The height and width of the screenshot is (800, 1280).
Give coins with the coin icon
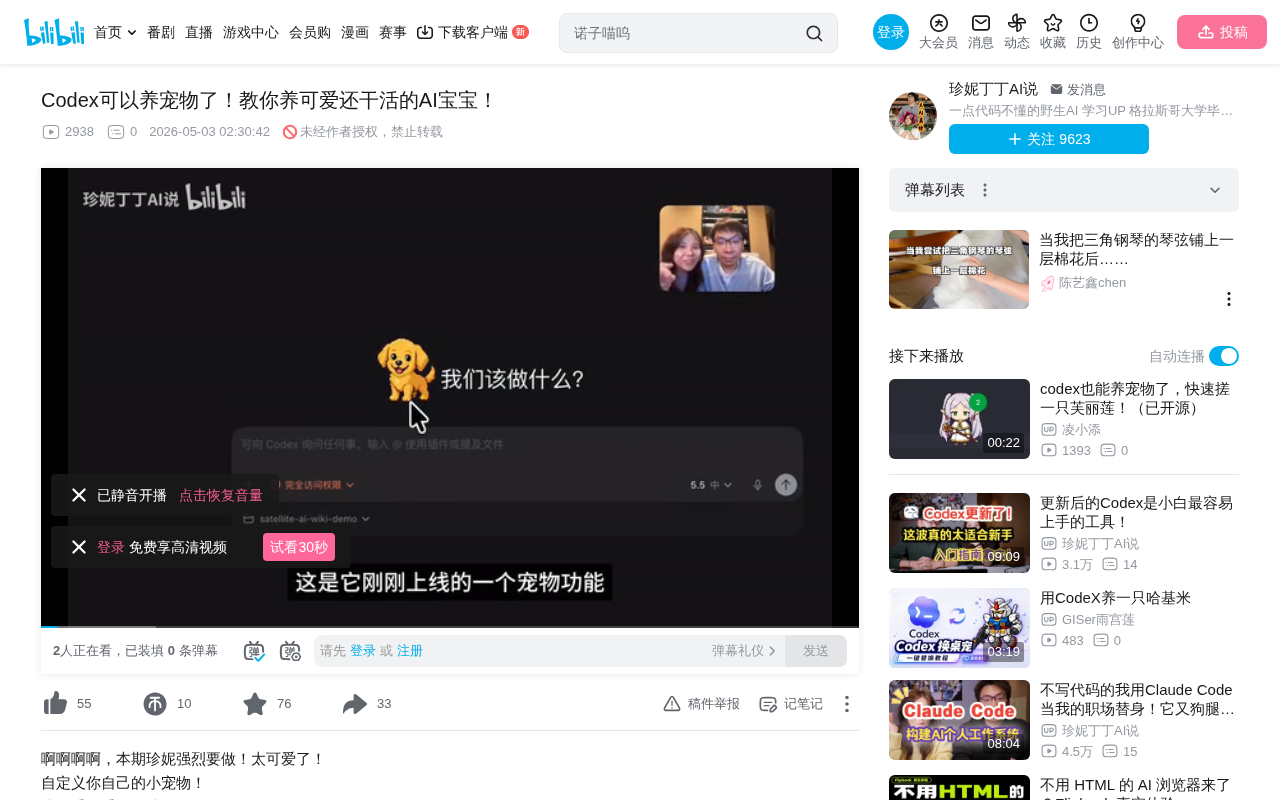[x=155, y=704]
